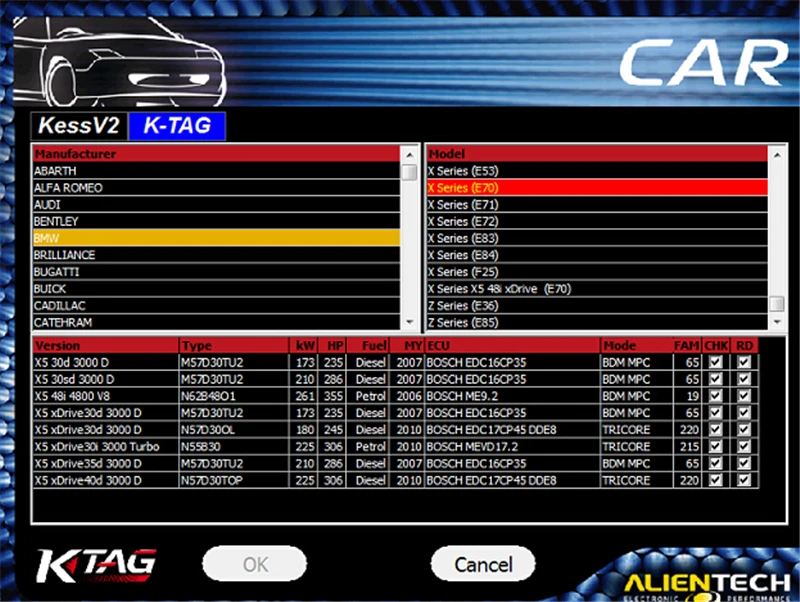Select X Series (E53) model

(597, 170)
